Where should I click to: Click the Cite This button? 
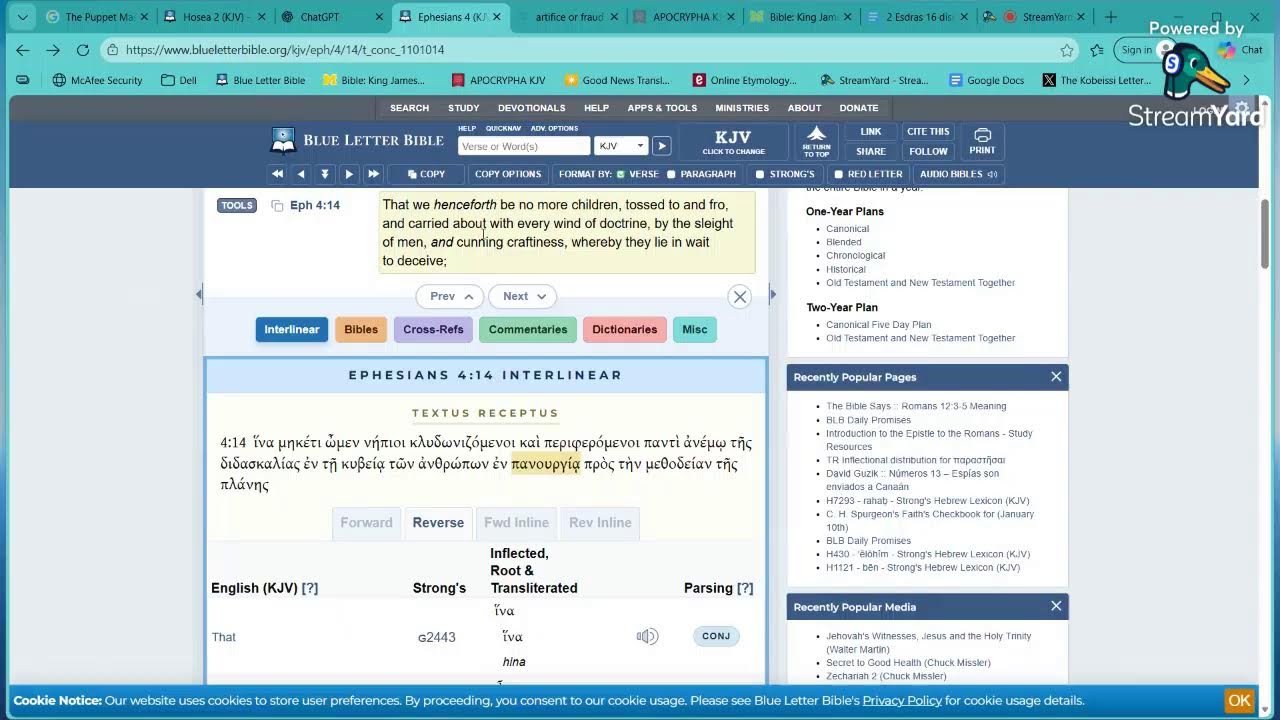pyautogui.click(x=928, y=131)
